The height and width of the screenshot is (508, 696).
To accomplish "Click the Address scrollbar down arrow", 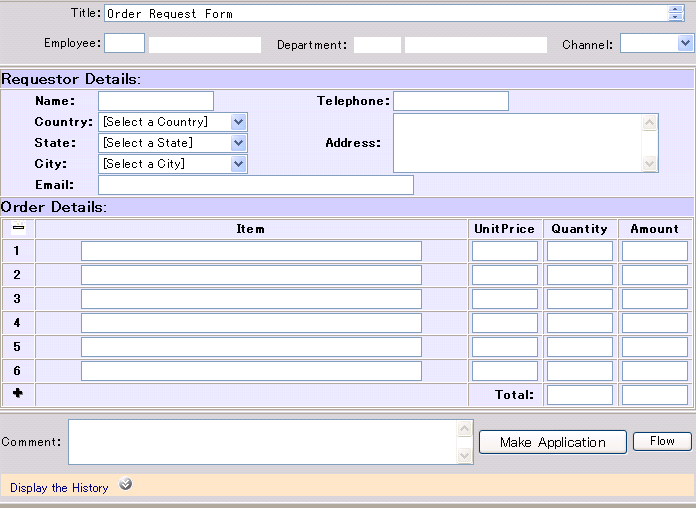I will [x=649, y=163].
